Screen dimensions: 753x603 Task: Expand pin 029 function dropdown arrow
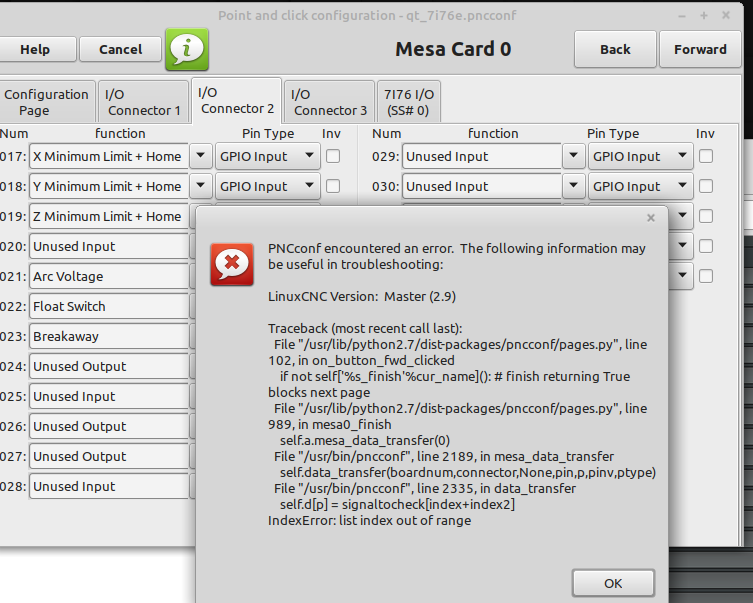(x=573, y=156)
